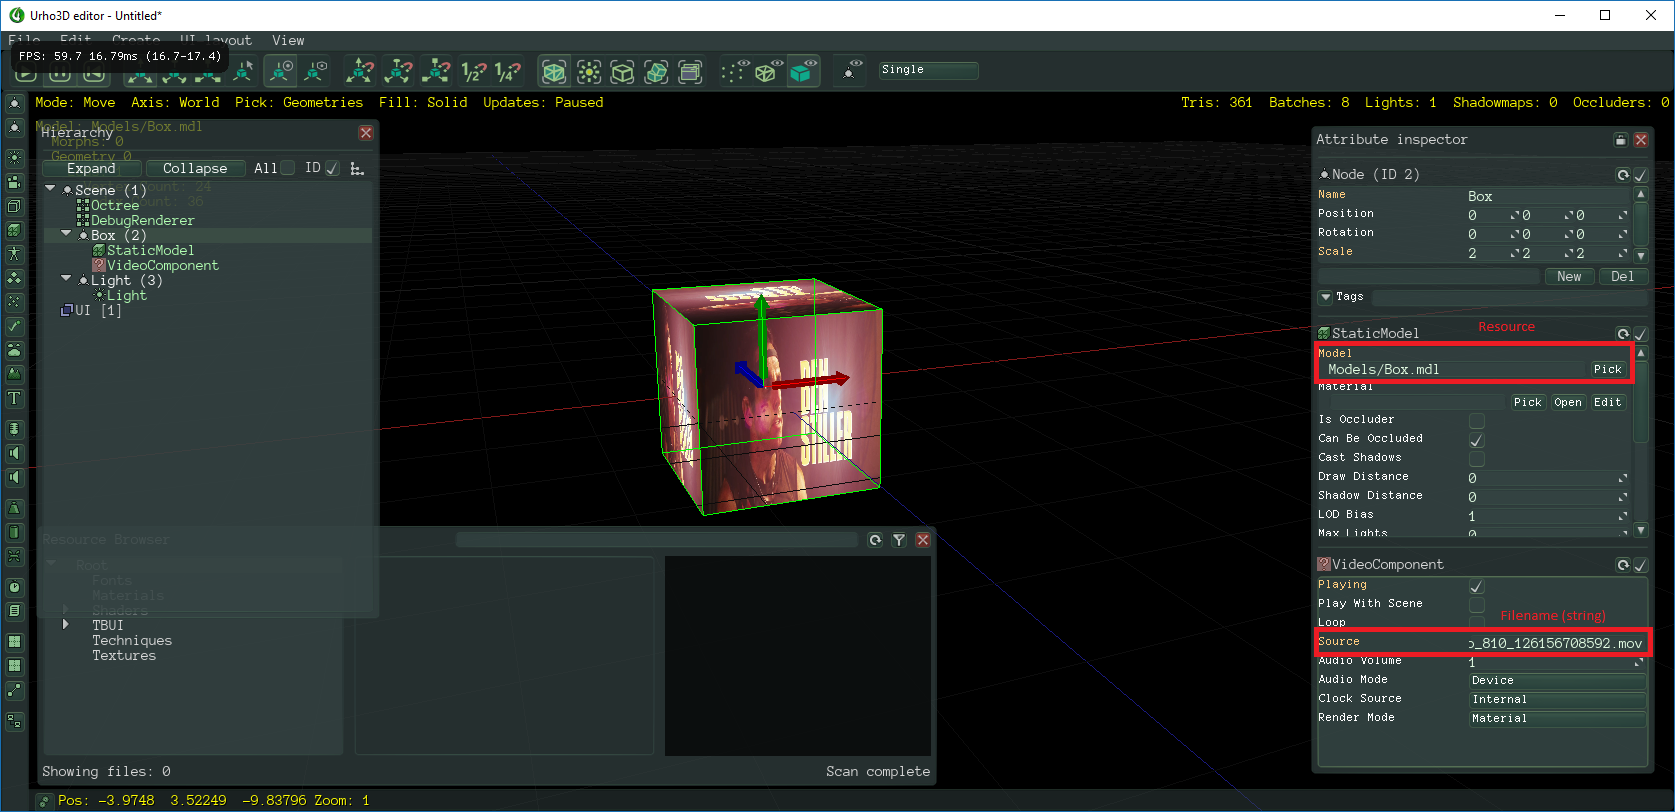Create a Zone from the side toolbar
The height and width of the screenshot is (812, 1675).
pos(14,206)
